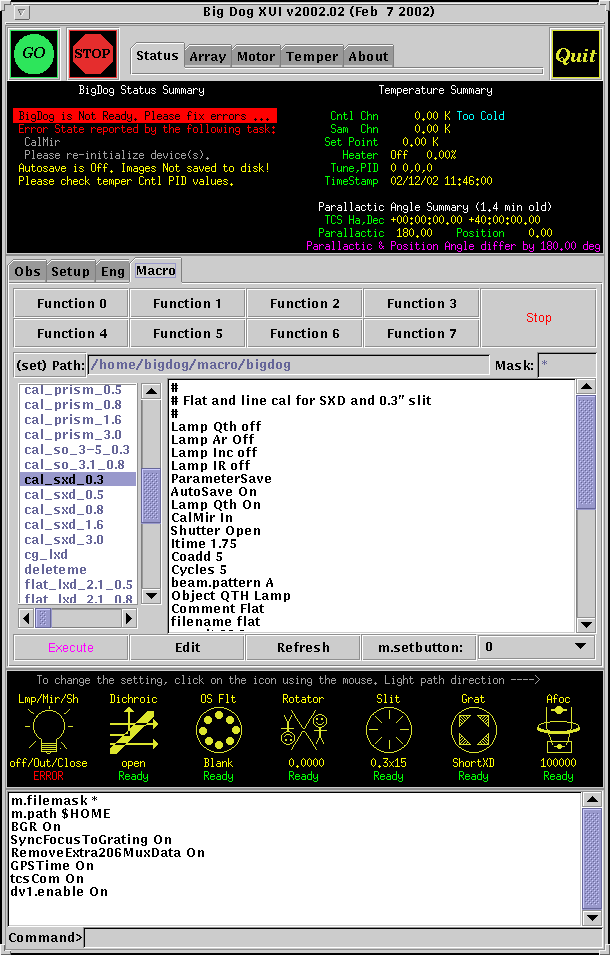Screen dimensions: 610x955
Task: Switch to the Obs tab
Action: pyautogui.click(x=27, y=272)
